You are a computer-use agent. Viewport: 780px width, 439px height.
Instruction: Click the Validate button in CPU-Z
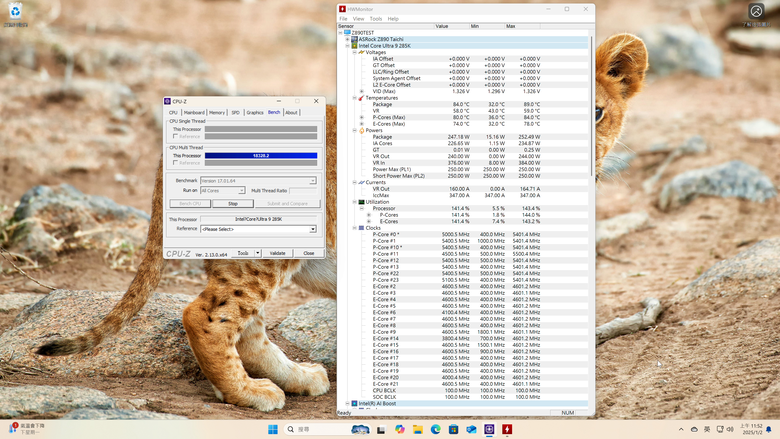[277, 253]
